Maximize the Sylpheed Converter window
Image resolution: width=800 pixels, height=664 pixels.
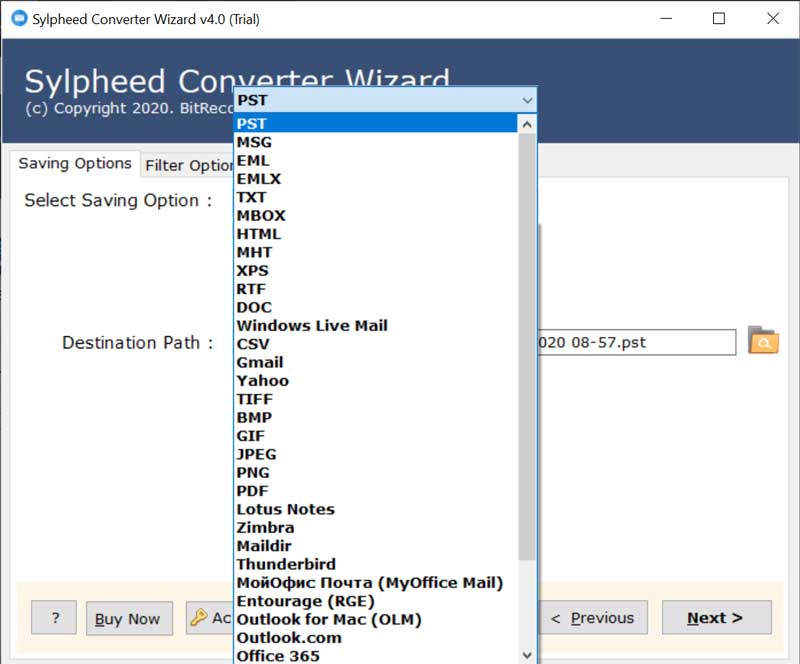pos(719,19)
